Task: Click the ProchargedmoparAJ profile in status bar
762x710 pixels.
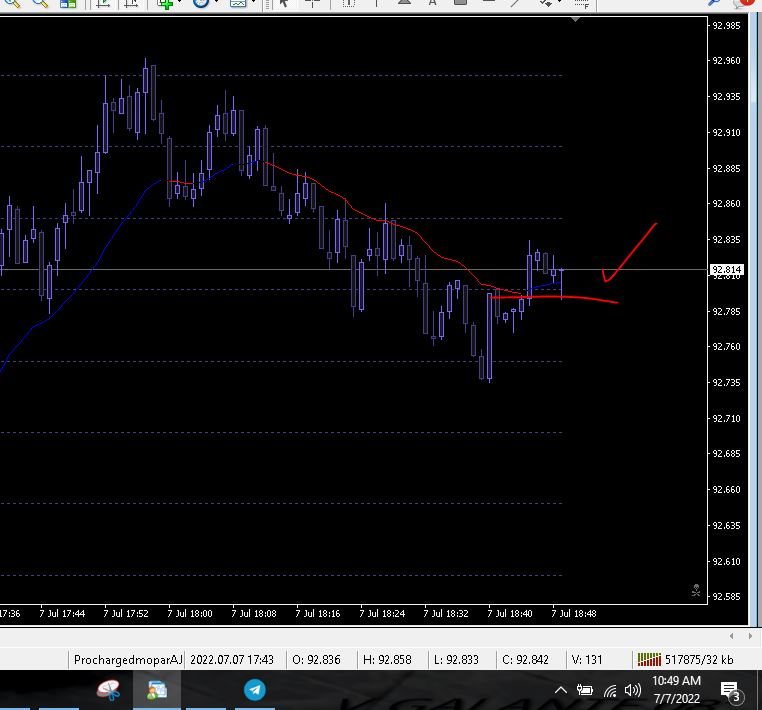Action: pos(128,659)
